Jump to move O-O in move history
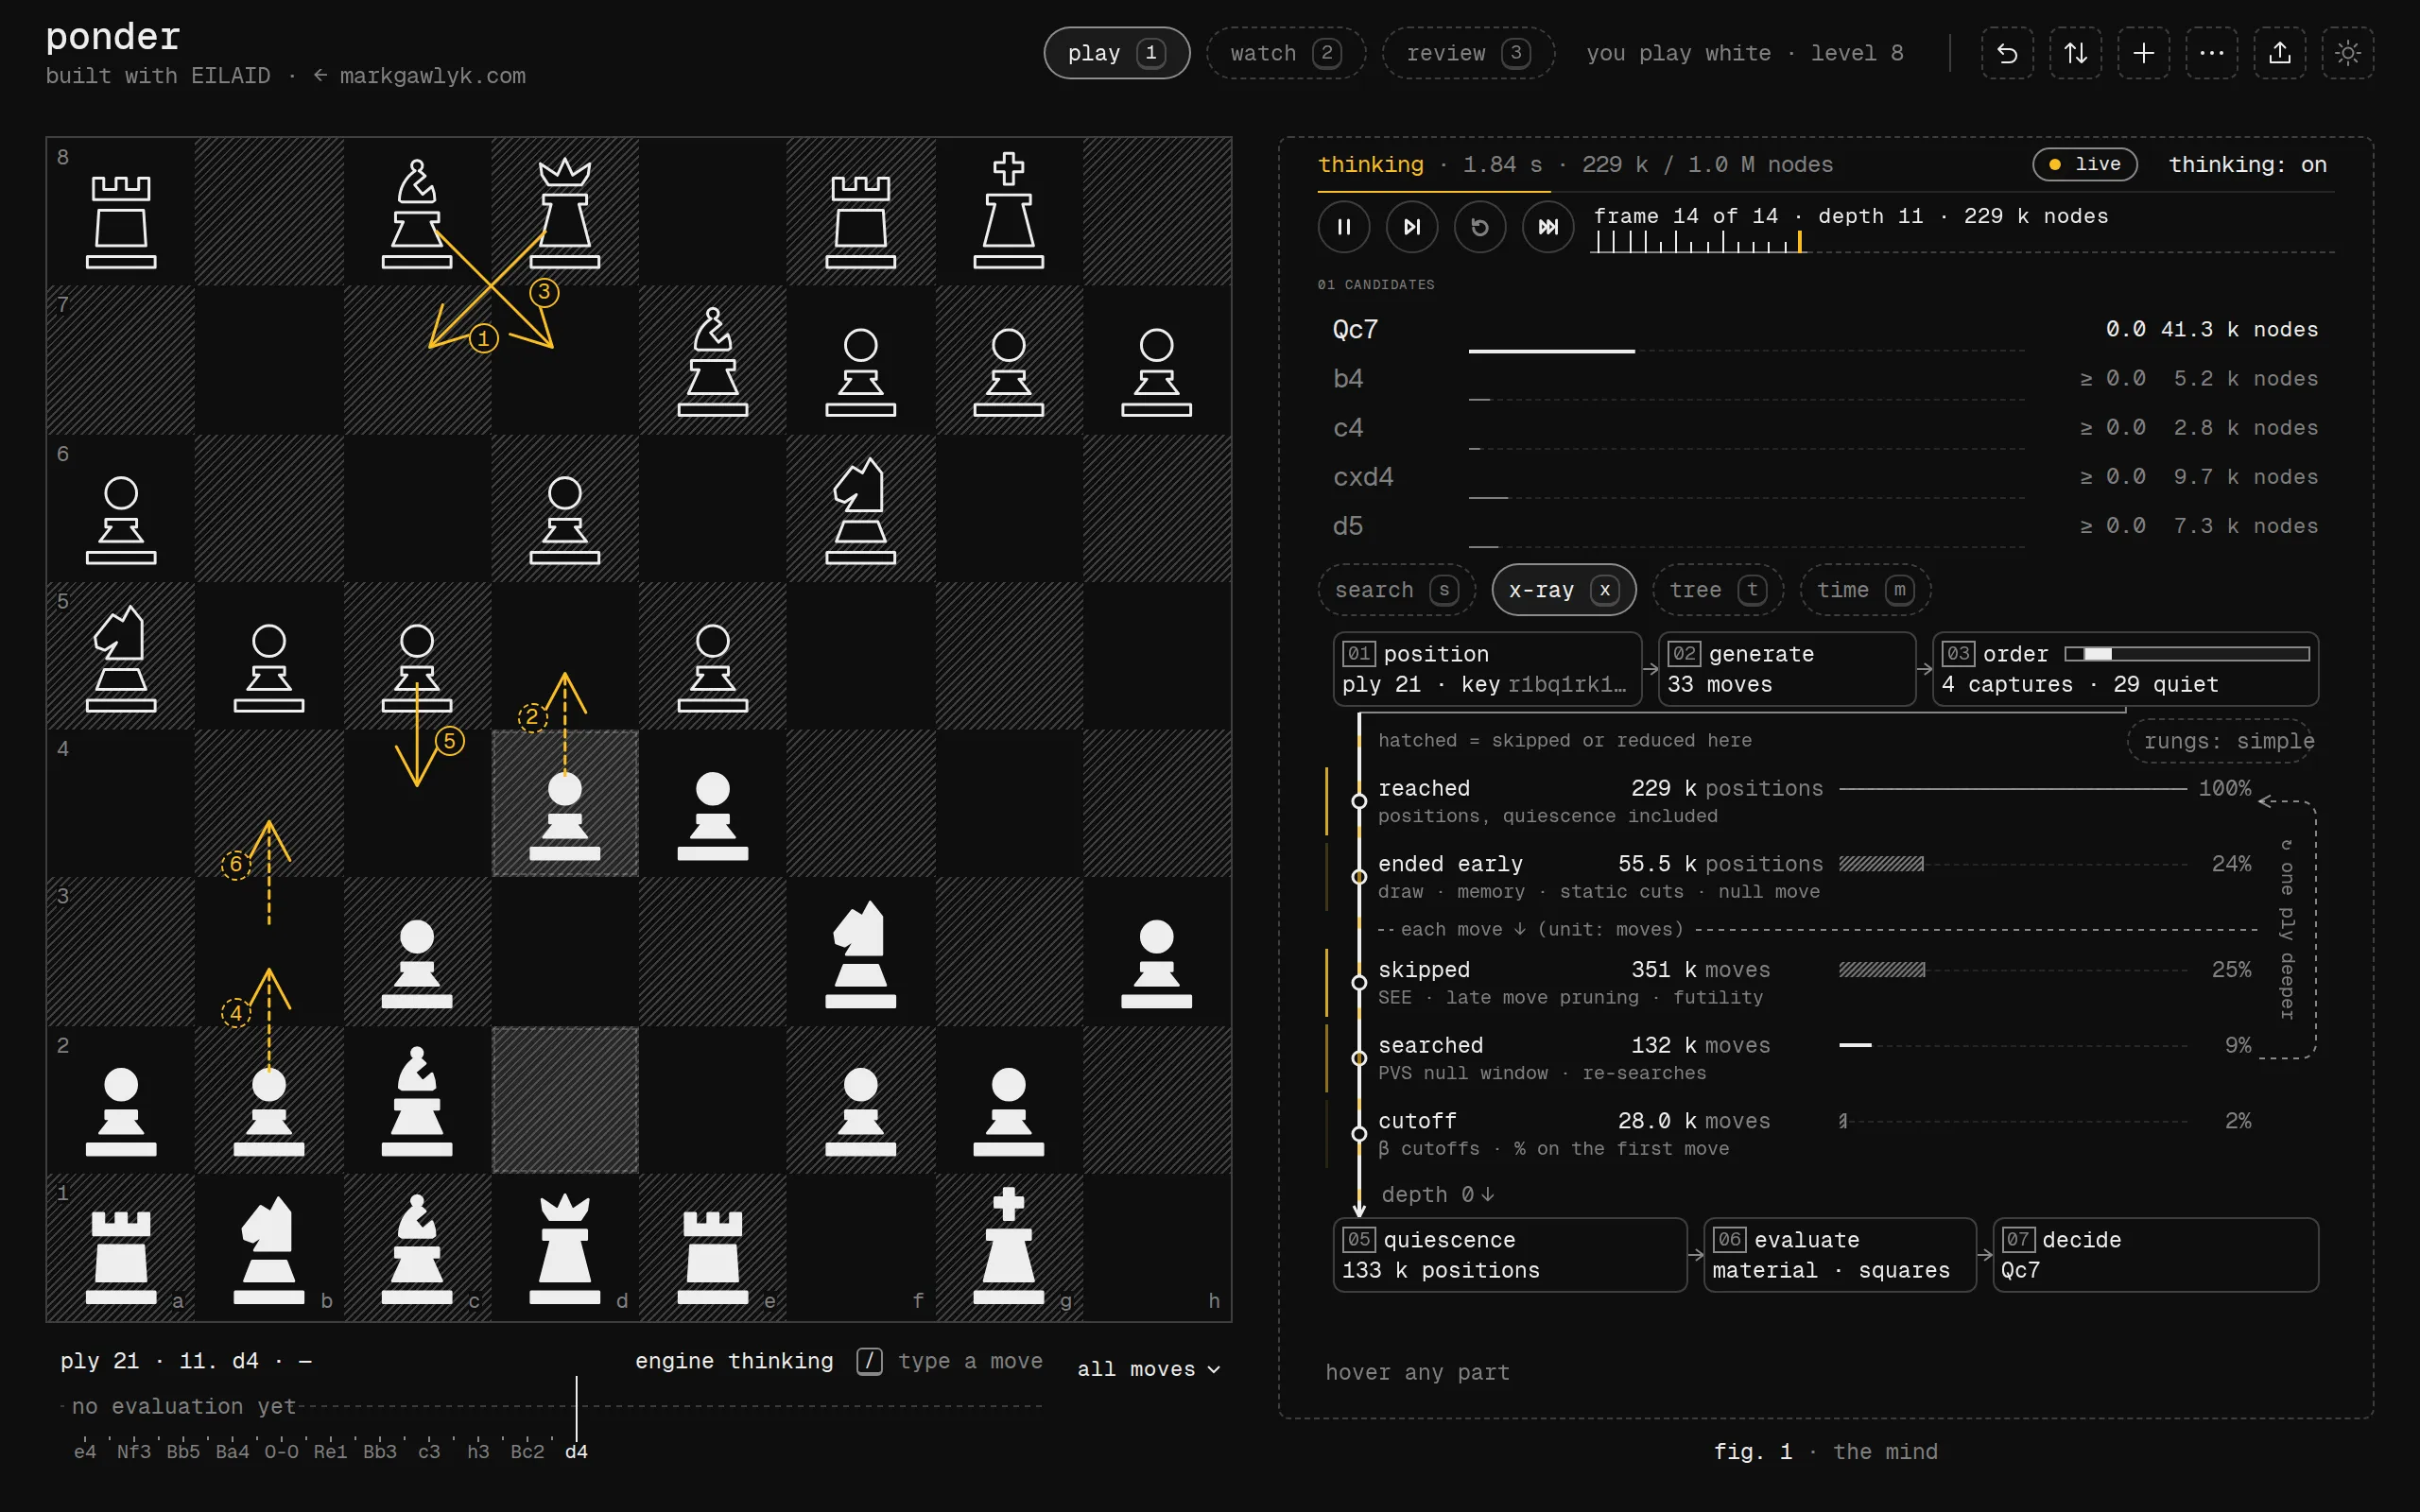This screenshot has width=2420, height=1512. tap(281, 1451)
